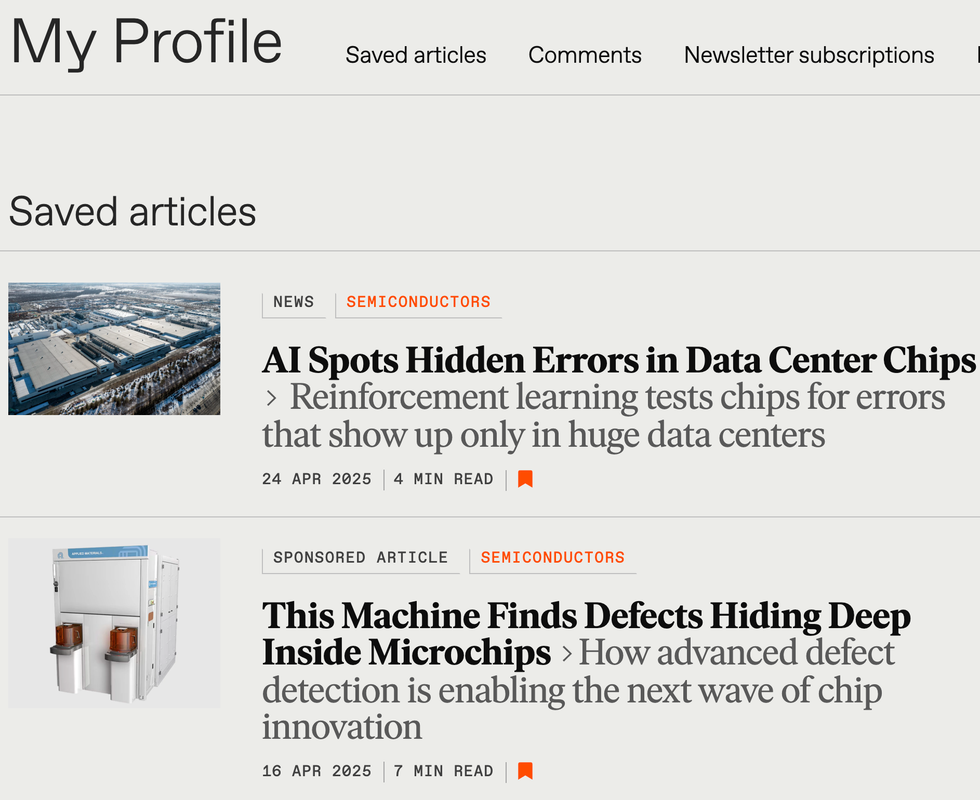Click the SPONSORED ARTICLE label
980x800 pixels.
[x=359, y=557]
